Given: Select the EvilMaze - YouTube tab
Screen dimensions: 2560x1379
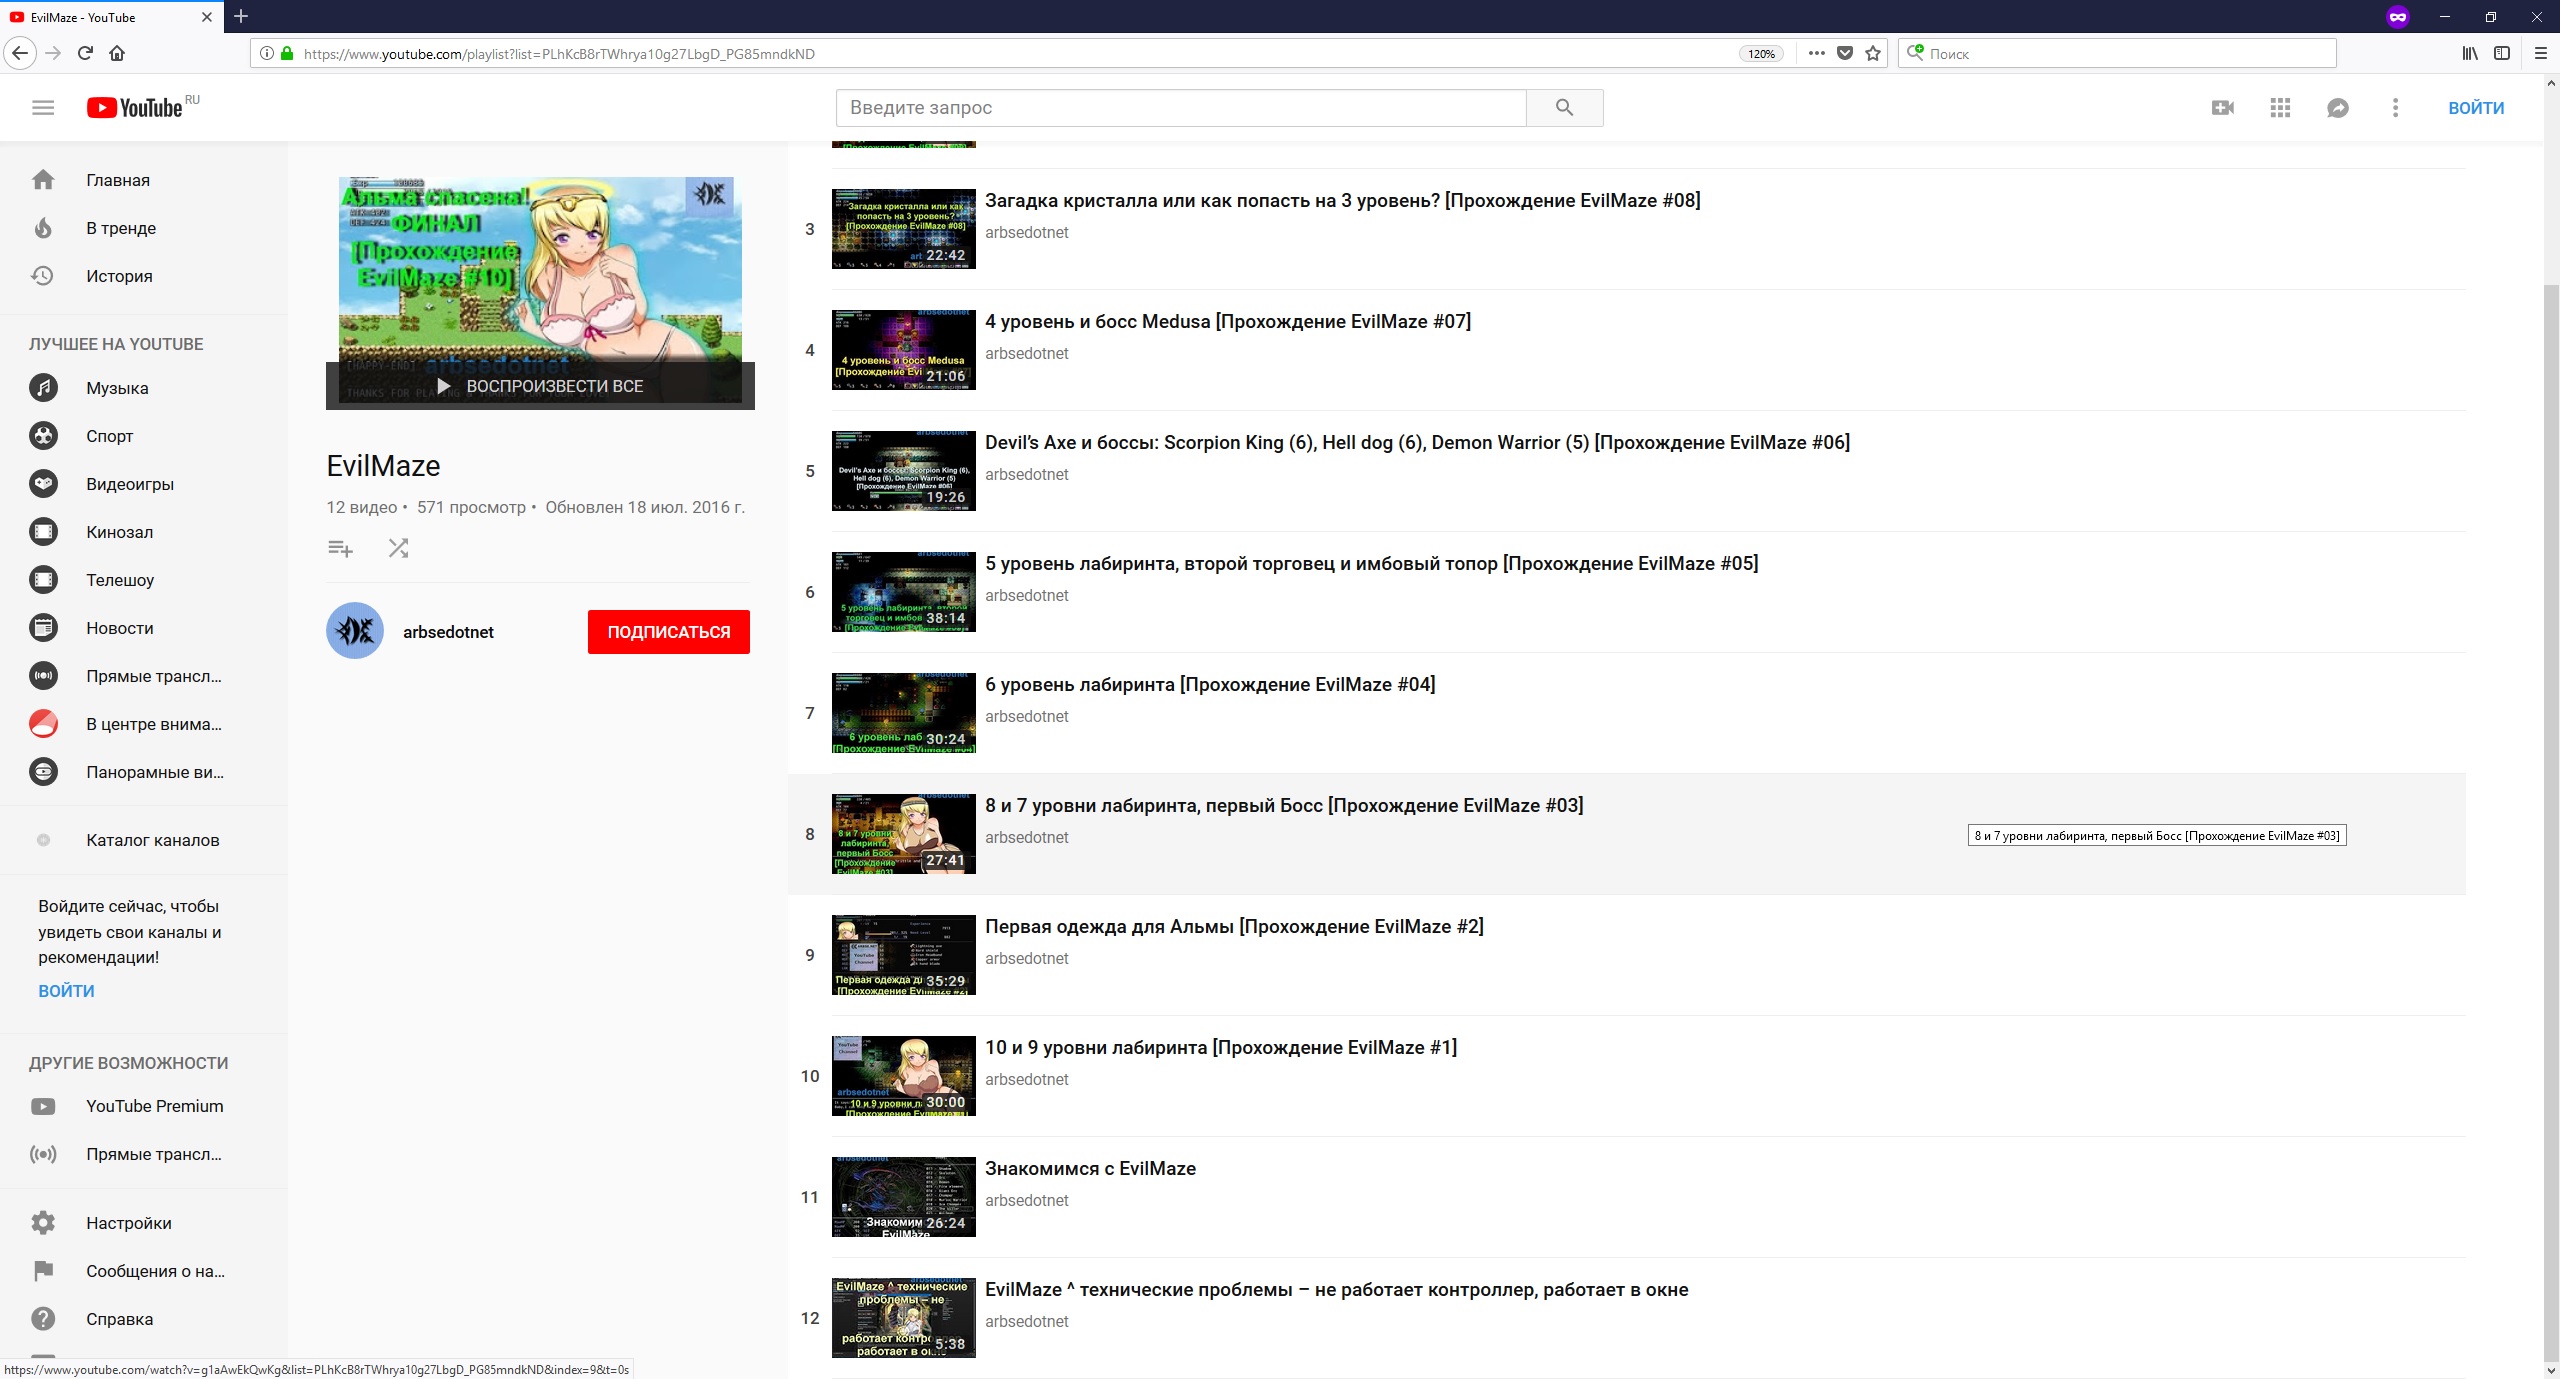Looking at the screenshot, I should [111, 17].
